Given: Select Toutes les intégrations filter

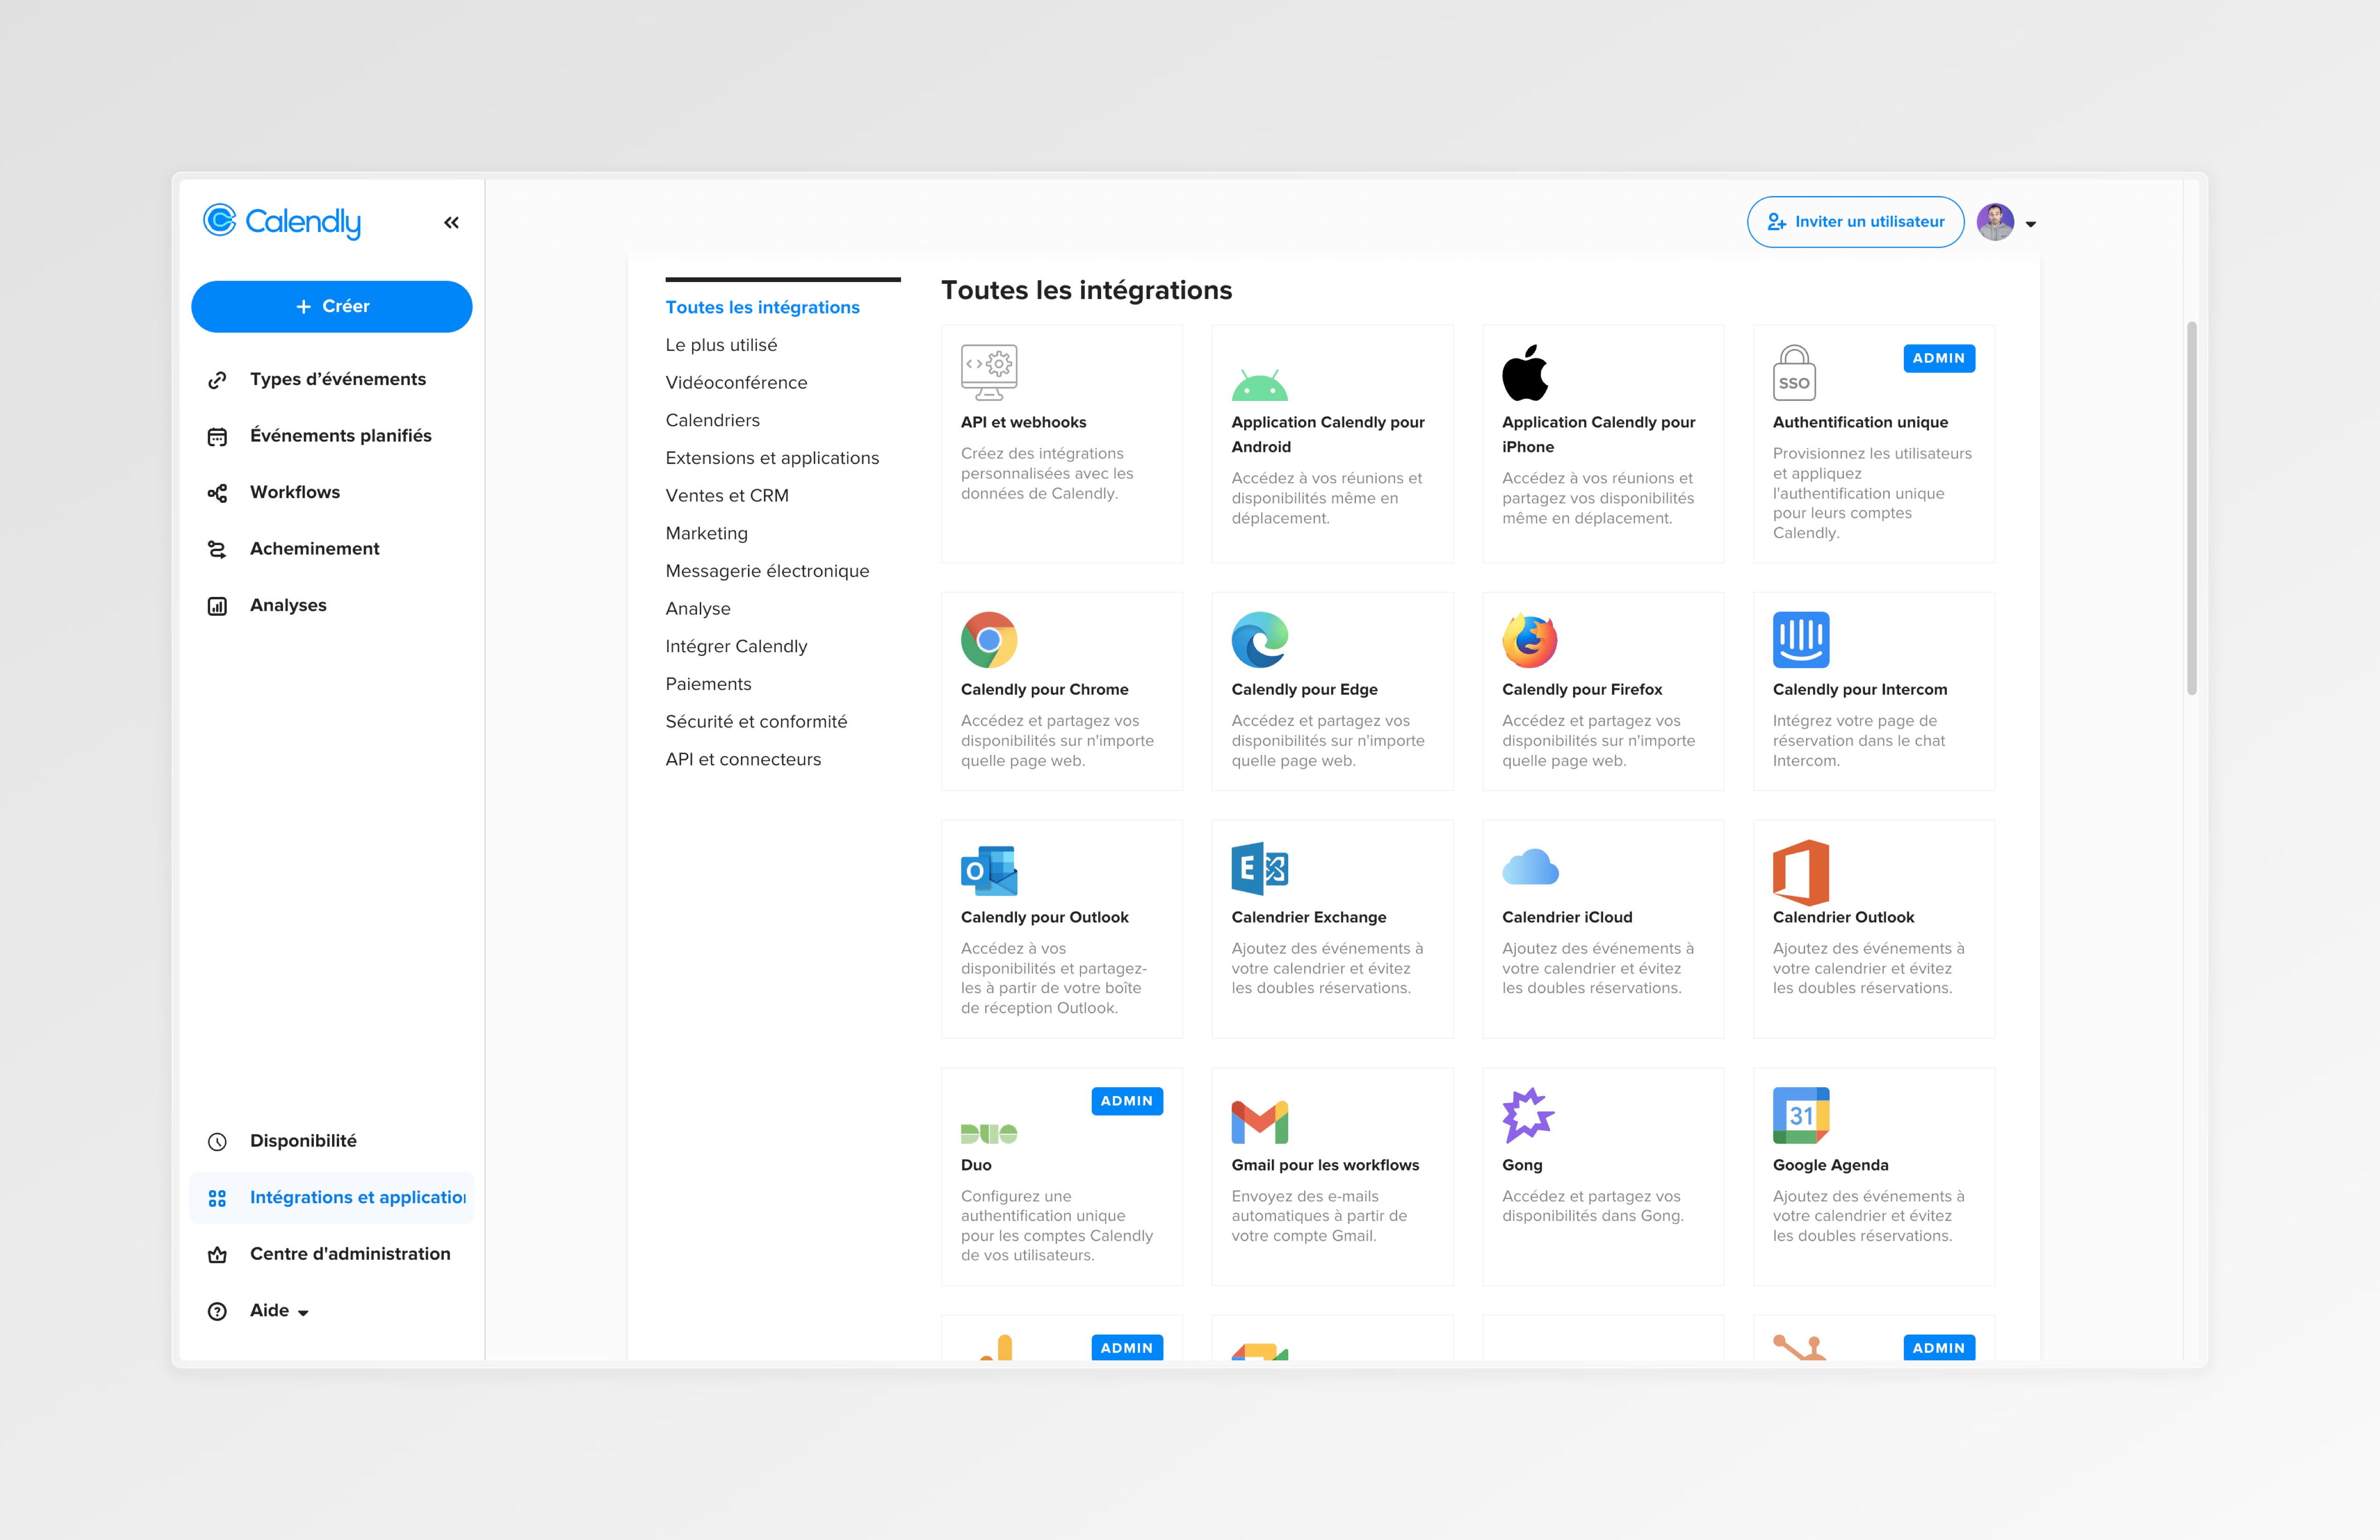Looking at the screenshot, I should (x=762, y=307).
